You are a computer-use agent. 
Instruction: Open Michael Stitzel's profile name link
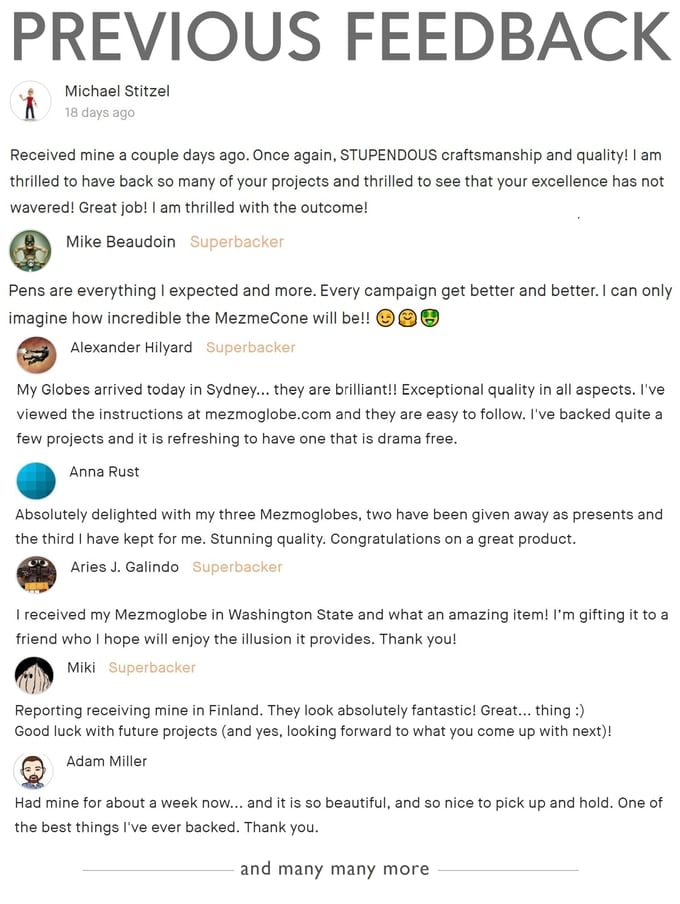117,91
